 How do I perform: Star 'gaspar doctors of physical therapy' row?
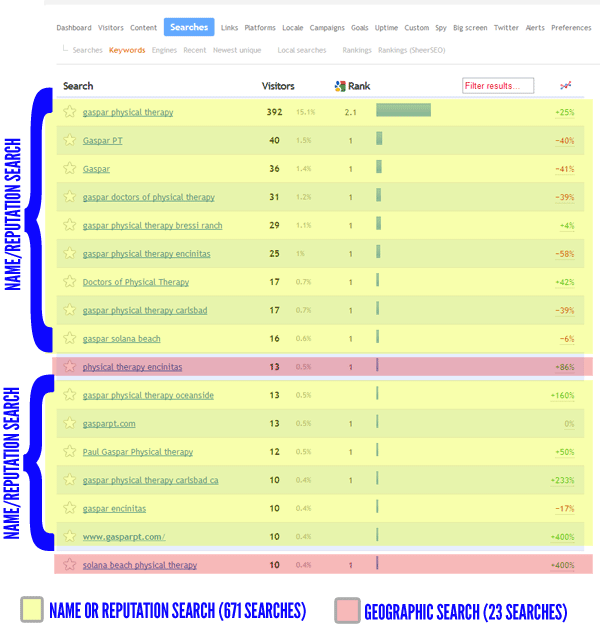pos(69,196)
